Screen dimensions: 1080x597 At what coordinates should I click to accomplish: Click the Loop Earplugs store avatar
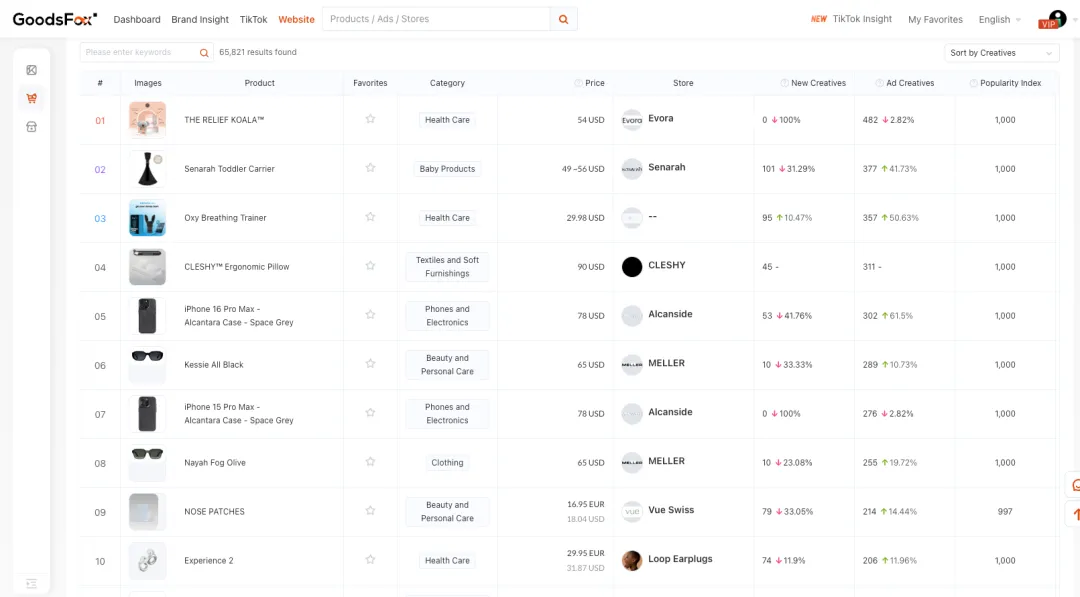point(632,561)
